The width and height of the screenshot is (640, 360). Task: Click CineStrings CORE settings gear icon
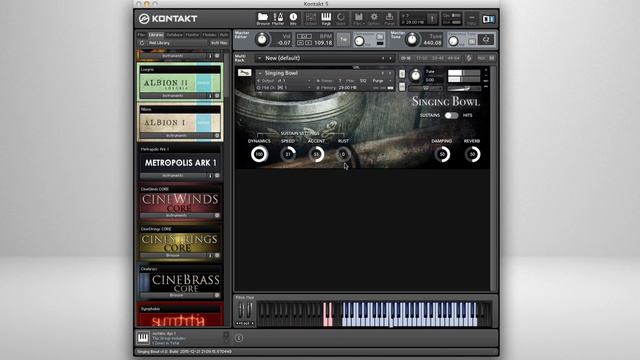[x=217, y=256]
